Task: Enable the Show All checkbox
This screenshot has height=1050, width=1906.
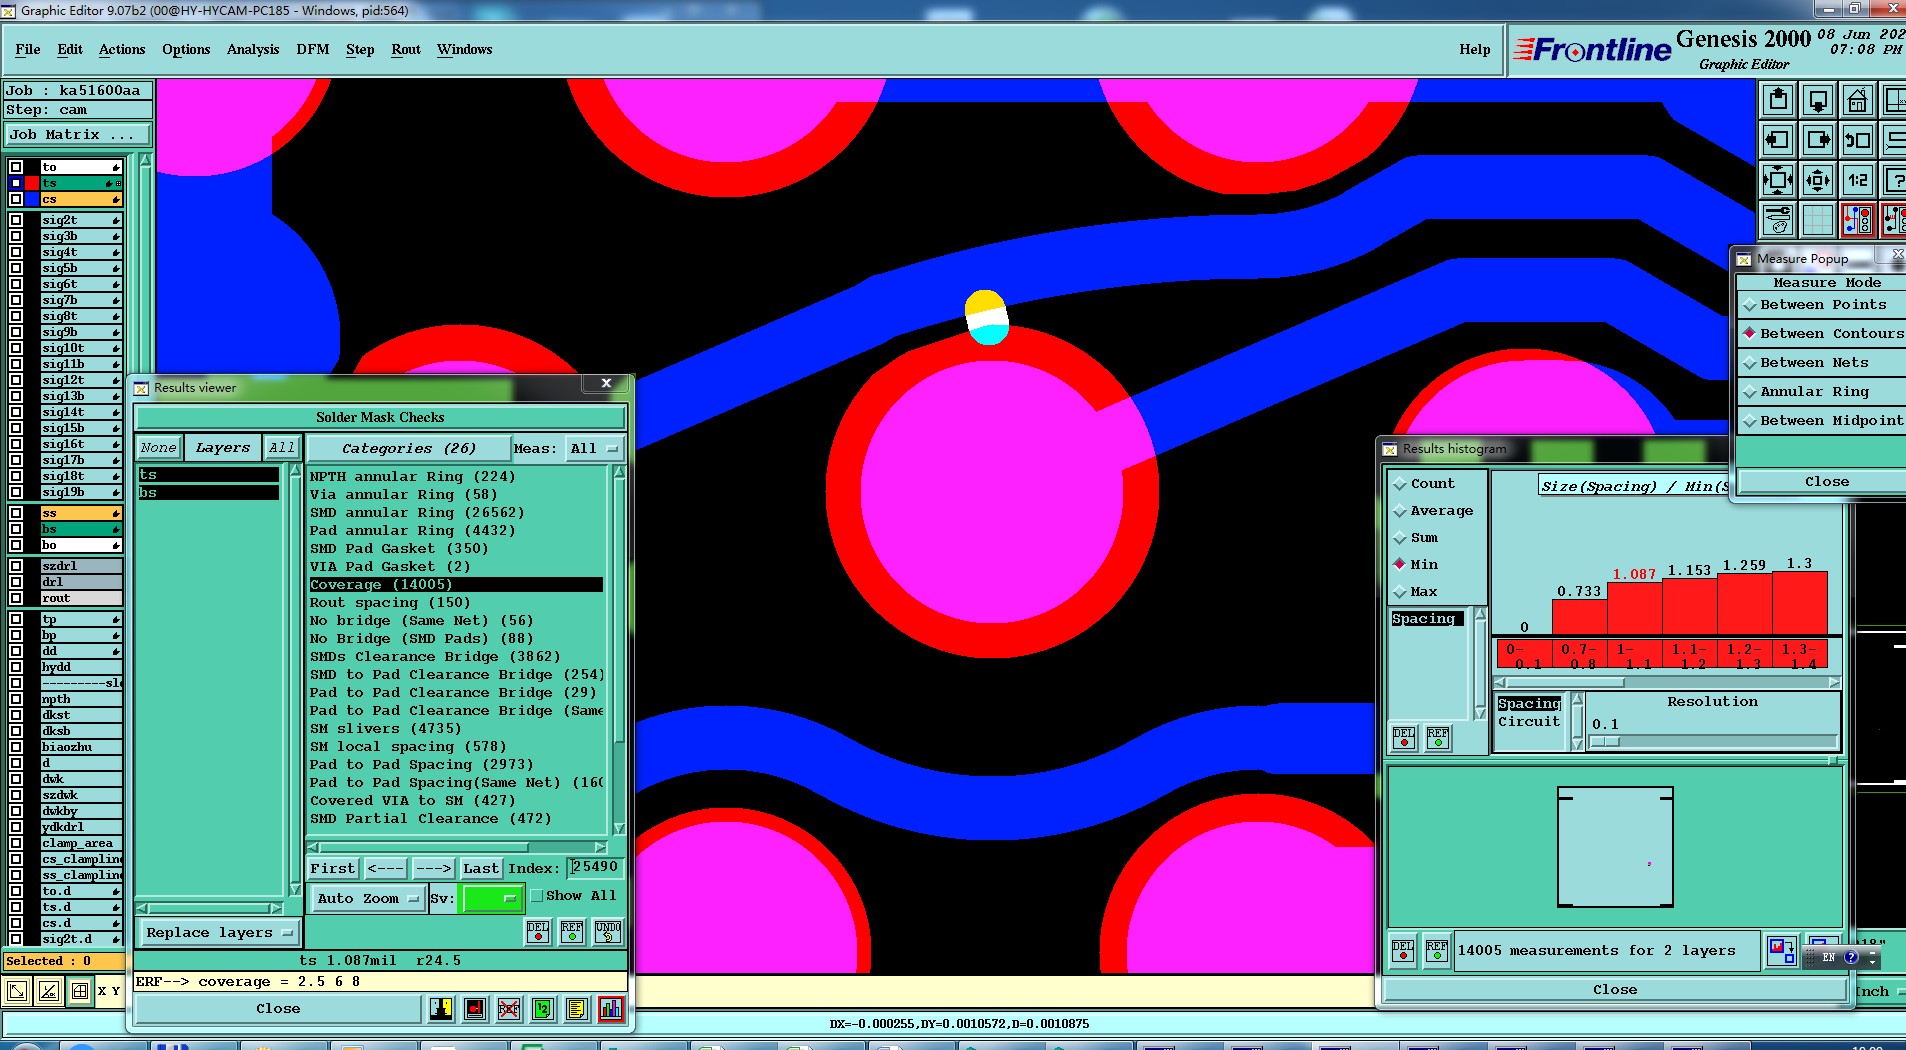Action: point(537,896)
